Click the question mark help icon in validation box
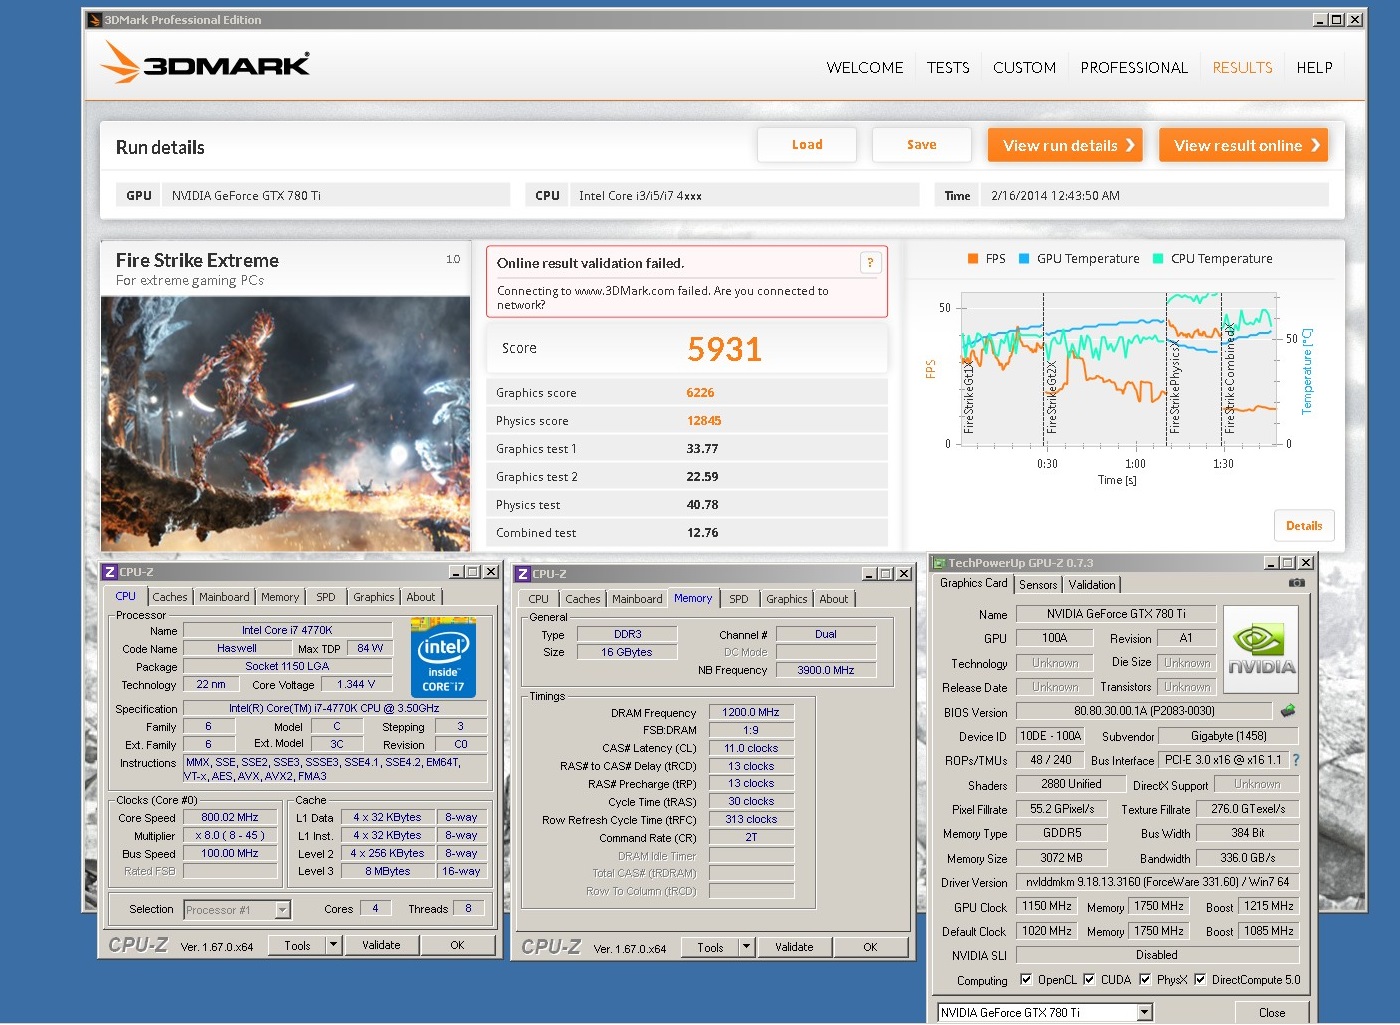Screen dimensions: 1400x1025 click(x=870, y=263)
